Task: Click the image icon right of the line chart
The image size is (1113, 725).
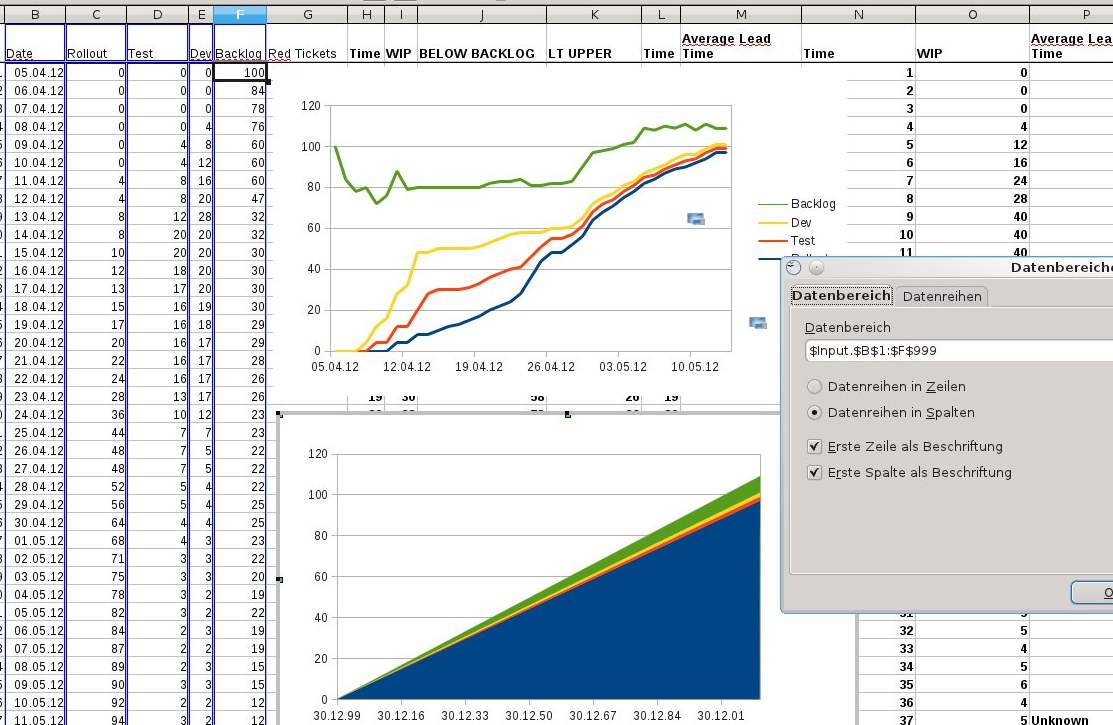Action: 757,322
